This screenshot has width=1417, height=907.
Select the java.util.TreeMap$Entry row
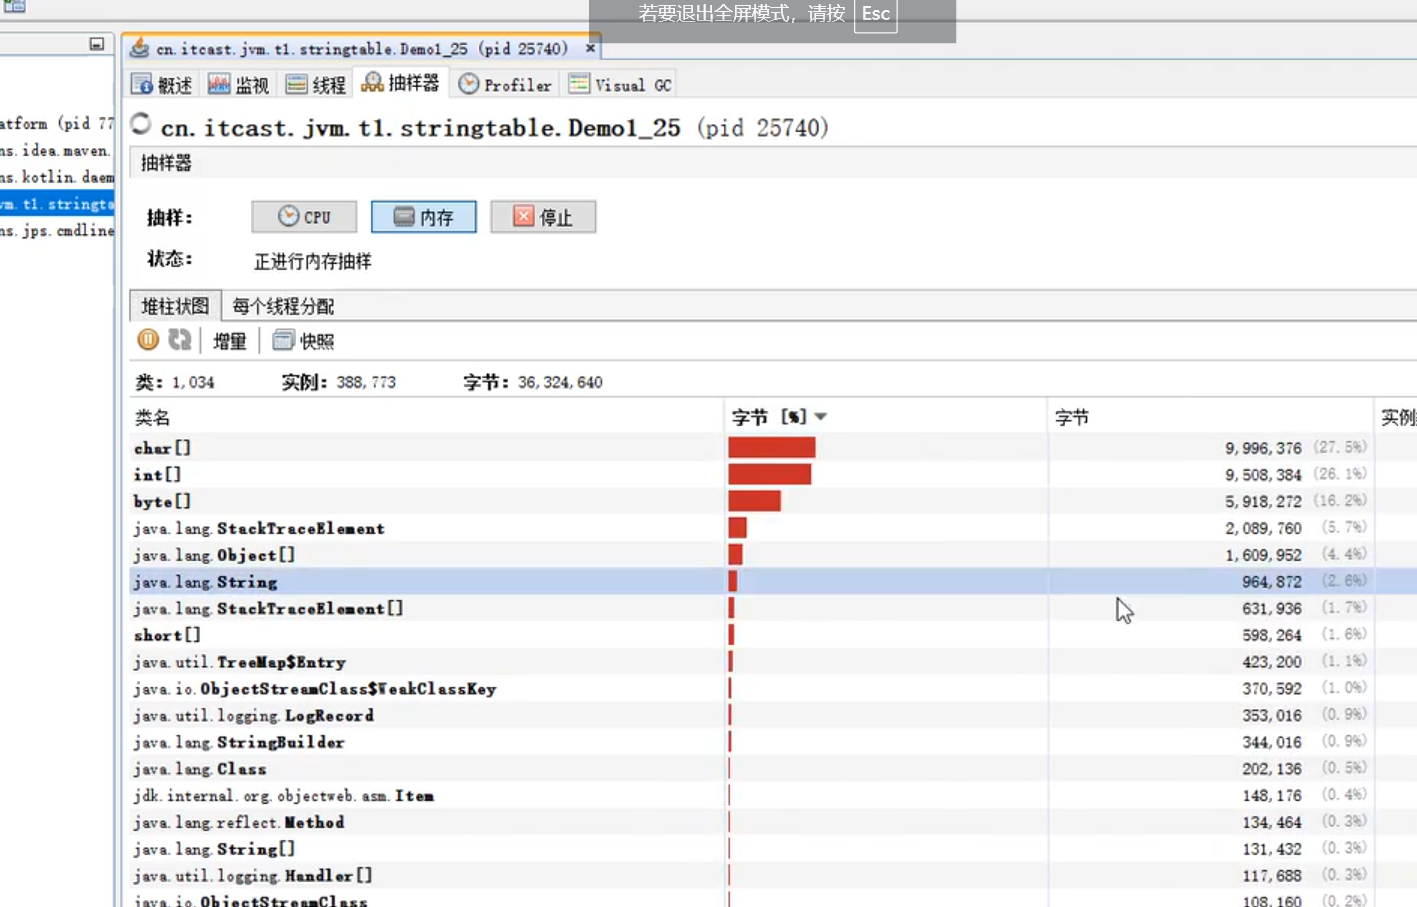tap(773, 662)
